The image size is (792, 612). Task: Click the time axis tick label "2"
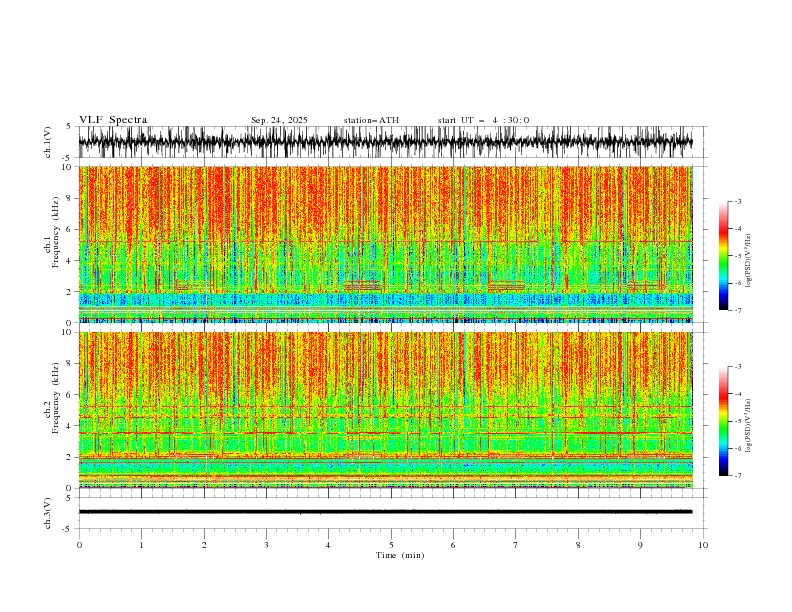coord(204,545)
